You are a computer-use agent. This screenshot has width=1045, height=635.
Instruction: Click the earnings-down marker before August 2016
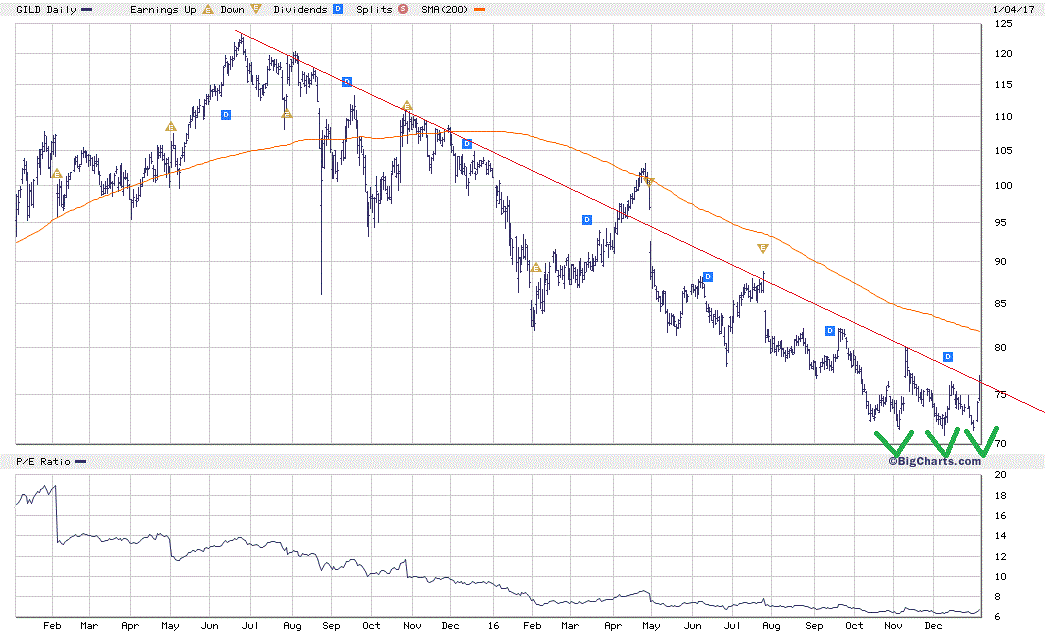click(763, 249)
